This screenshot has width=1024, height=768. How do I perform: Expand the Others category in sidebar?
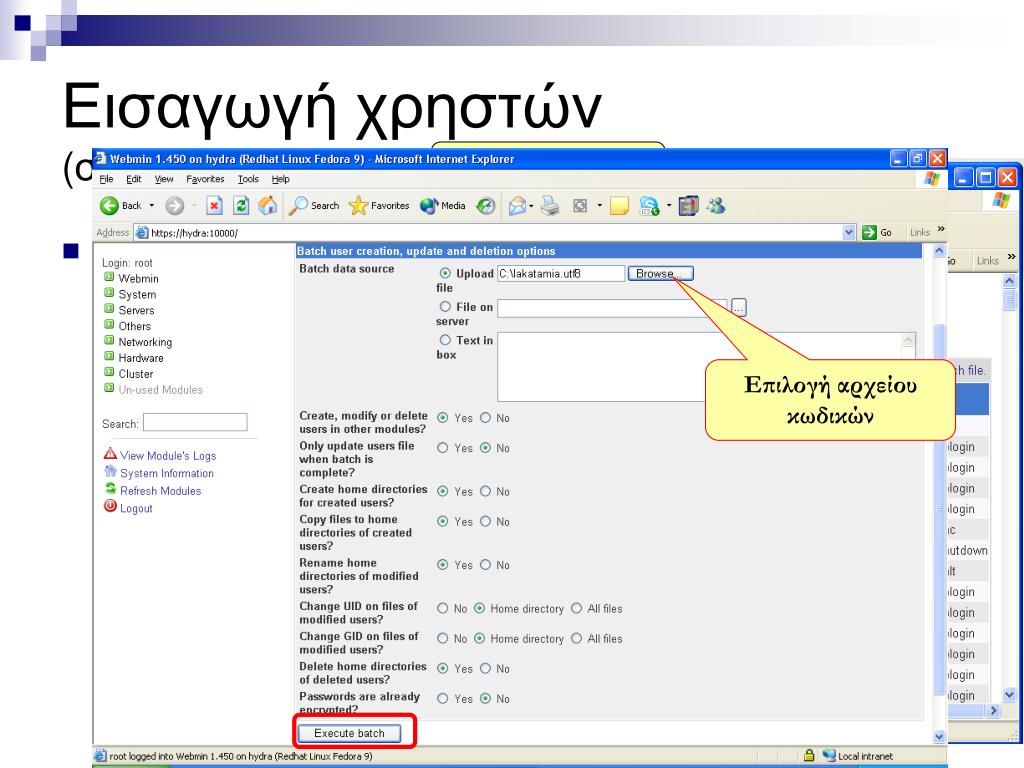(109, 325)
